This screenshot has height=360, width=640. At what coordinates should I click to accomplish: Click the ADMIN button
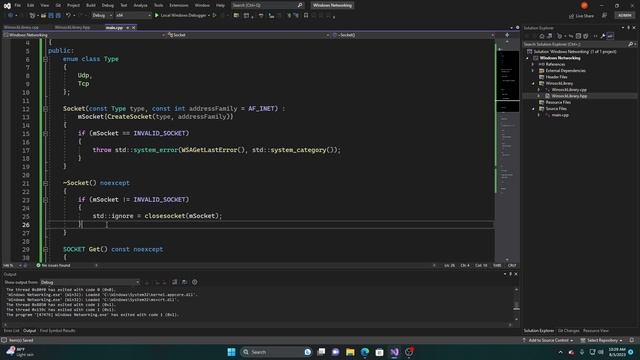pyautogui.click(x=624, y=16)
